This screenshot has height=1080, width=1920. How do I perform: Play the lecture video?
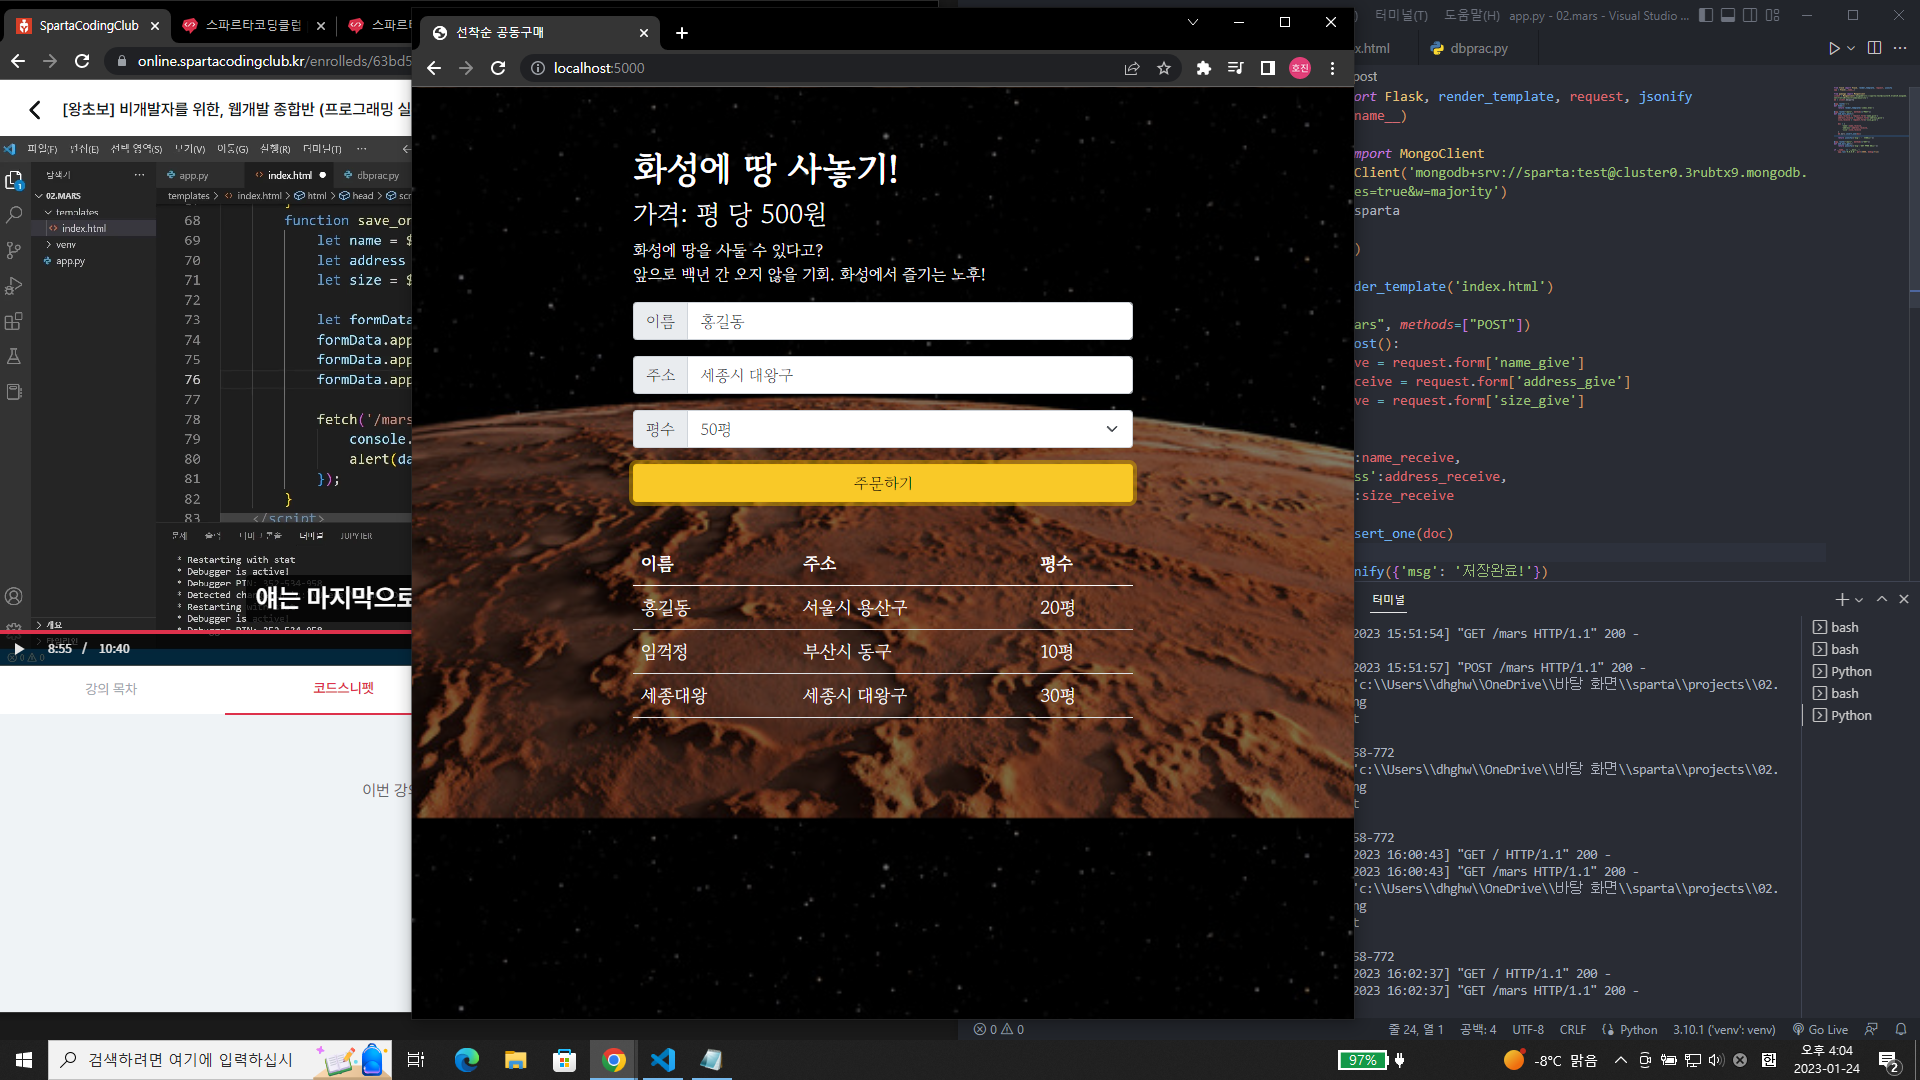pos(19,649)
